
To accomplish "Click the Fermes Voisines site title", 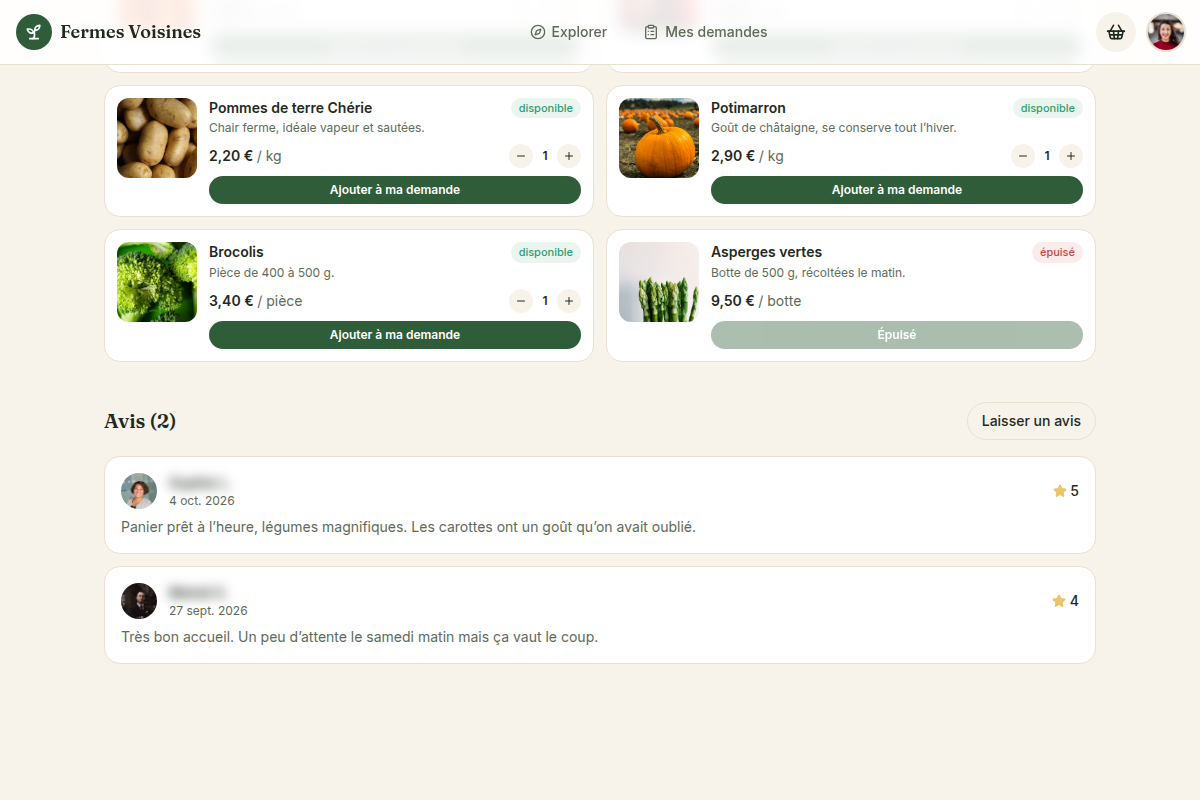I will coord(130,32).
